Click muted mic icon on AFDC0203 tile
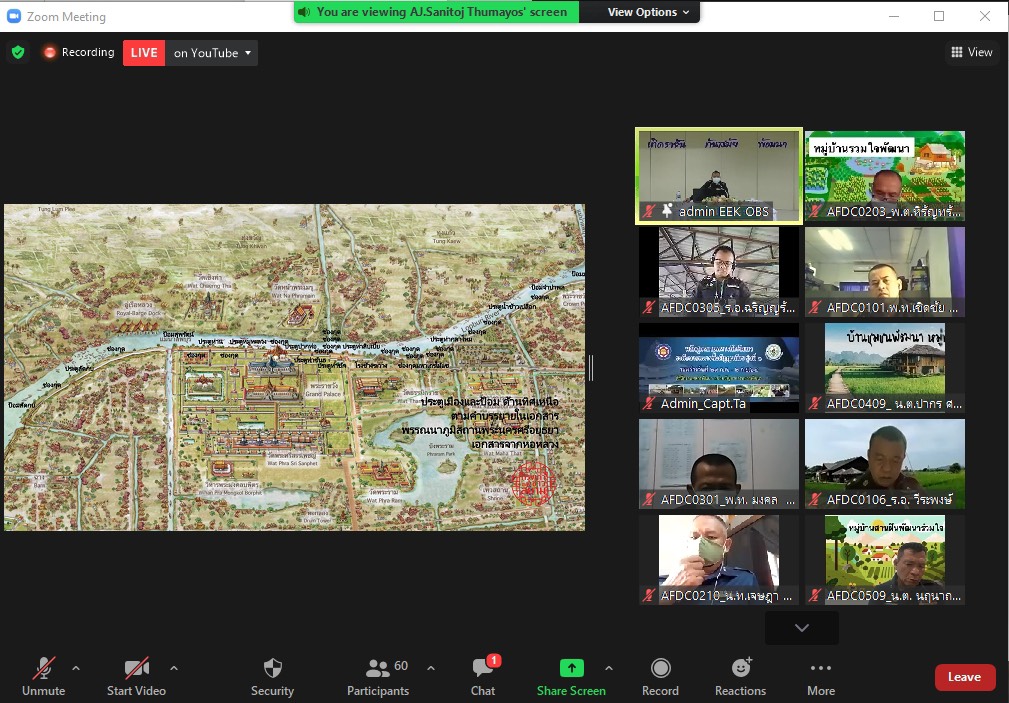The height and width of the screenshot is (703, 1009). [x=815, y=211]
